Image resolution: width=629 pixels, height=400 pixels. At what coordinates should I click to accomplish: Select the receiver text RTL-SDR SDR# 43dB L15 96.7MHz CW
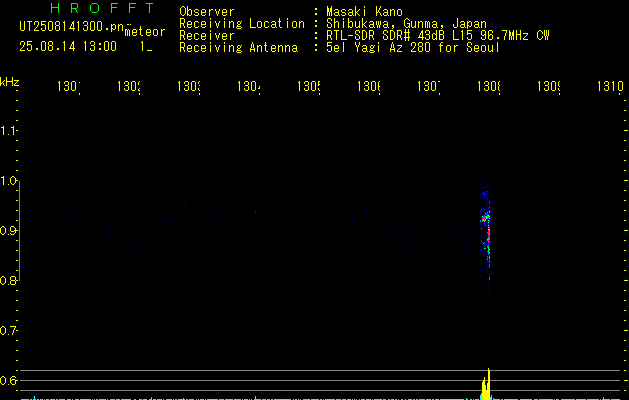tap(438, 36)
